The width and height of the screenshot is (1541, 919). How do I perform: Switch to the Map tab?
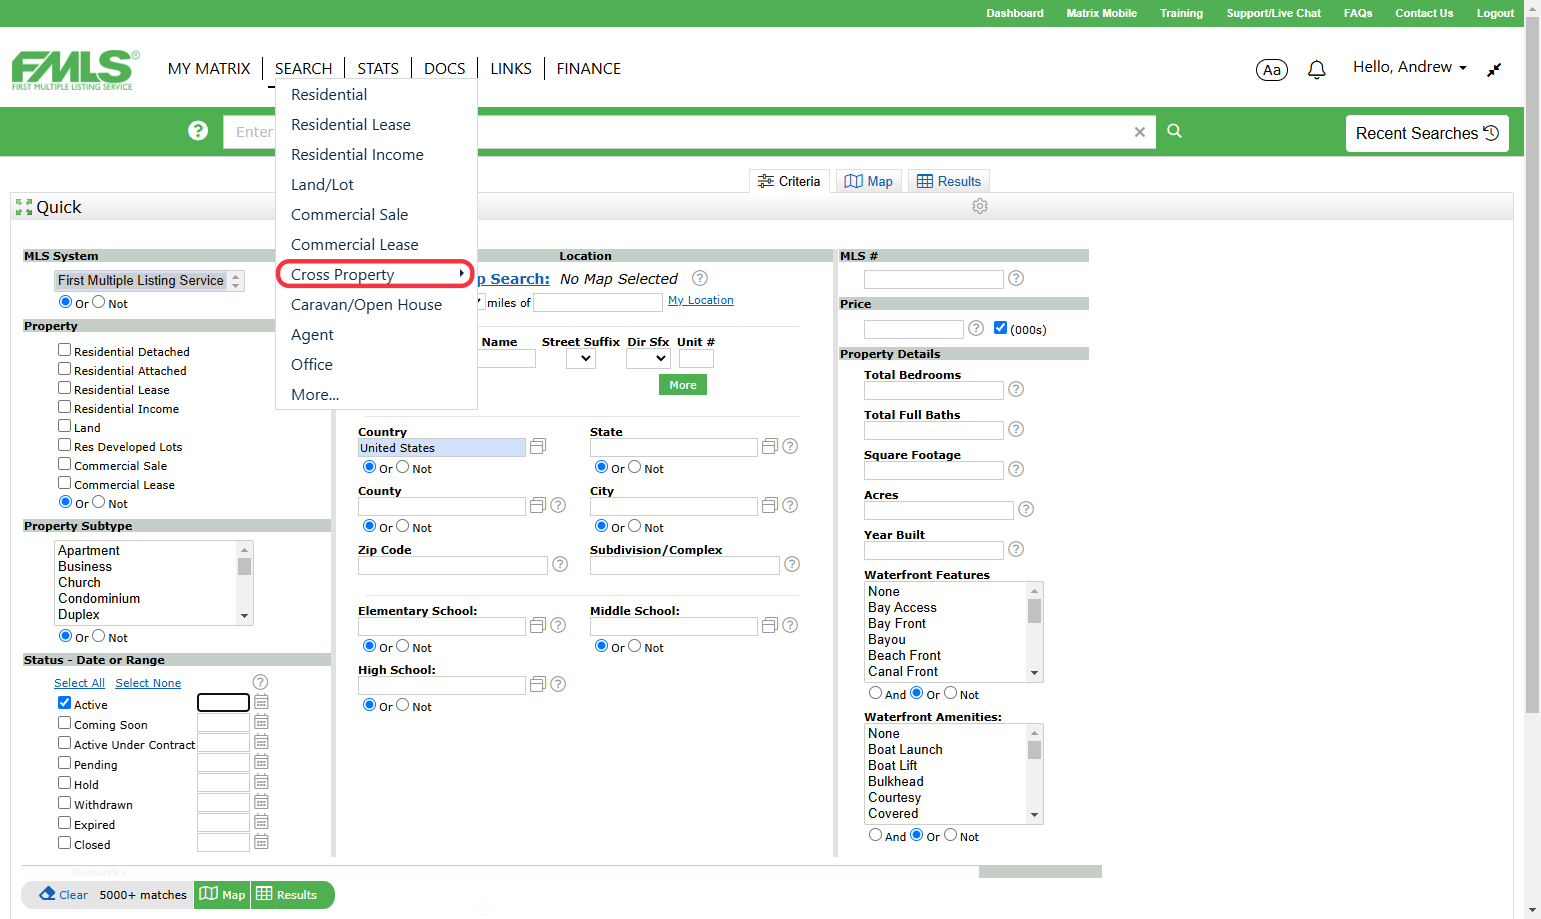pyautogui.click(x=869, y=181)
